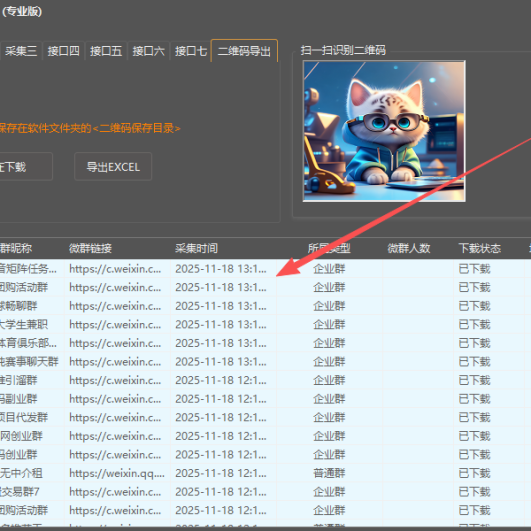Click the 导出EXCEL button
This screenshot has width=531, height=531.
pos(113,167)
